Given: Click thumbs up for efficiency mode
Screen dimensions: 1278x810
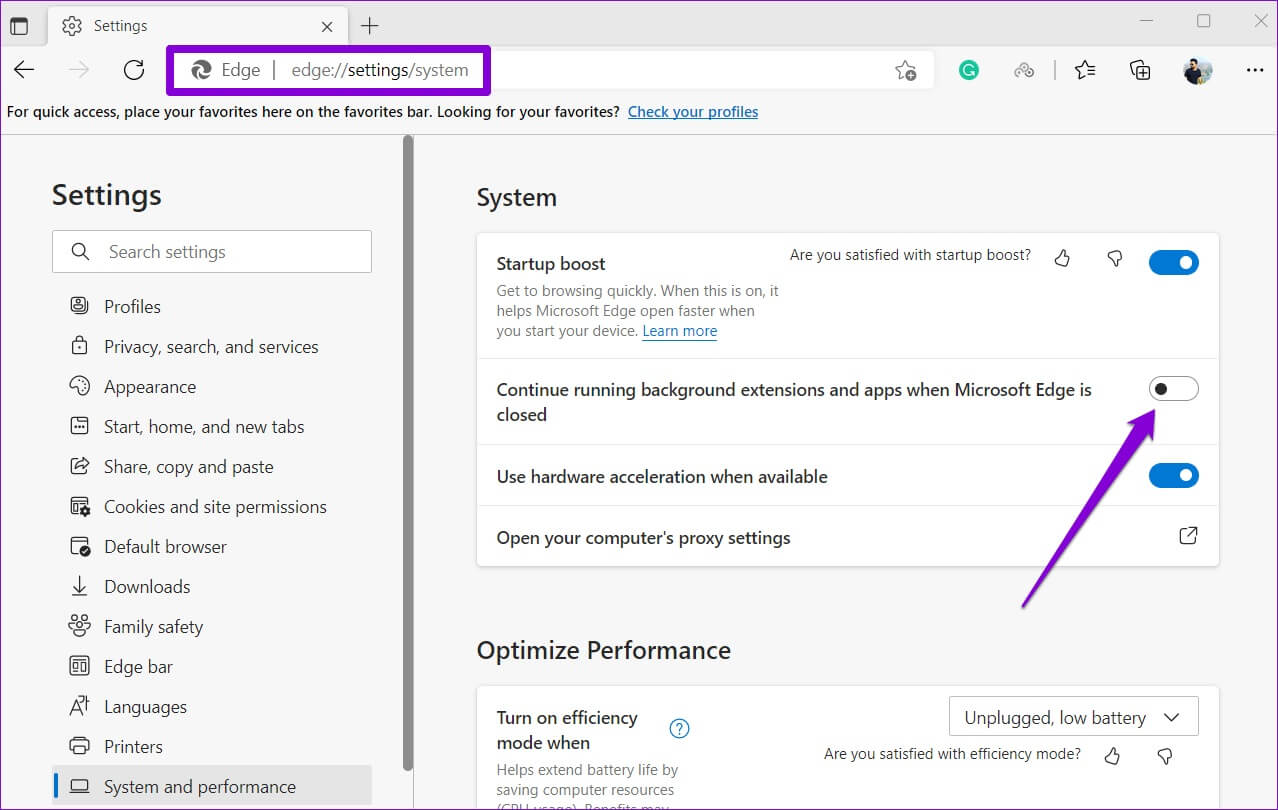Looking at the screenshot, I should coord(1112,756).
